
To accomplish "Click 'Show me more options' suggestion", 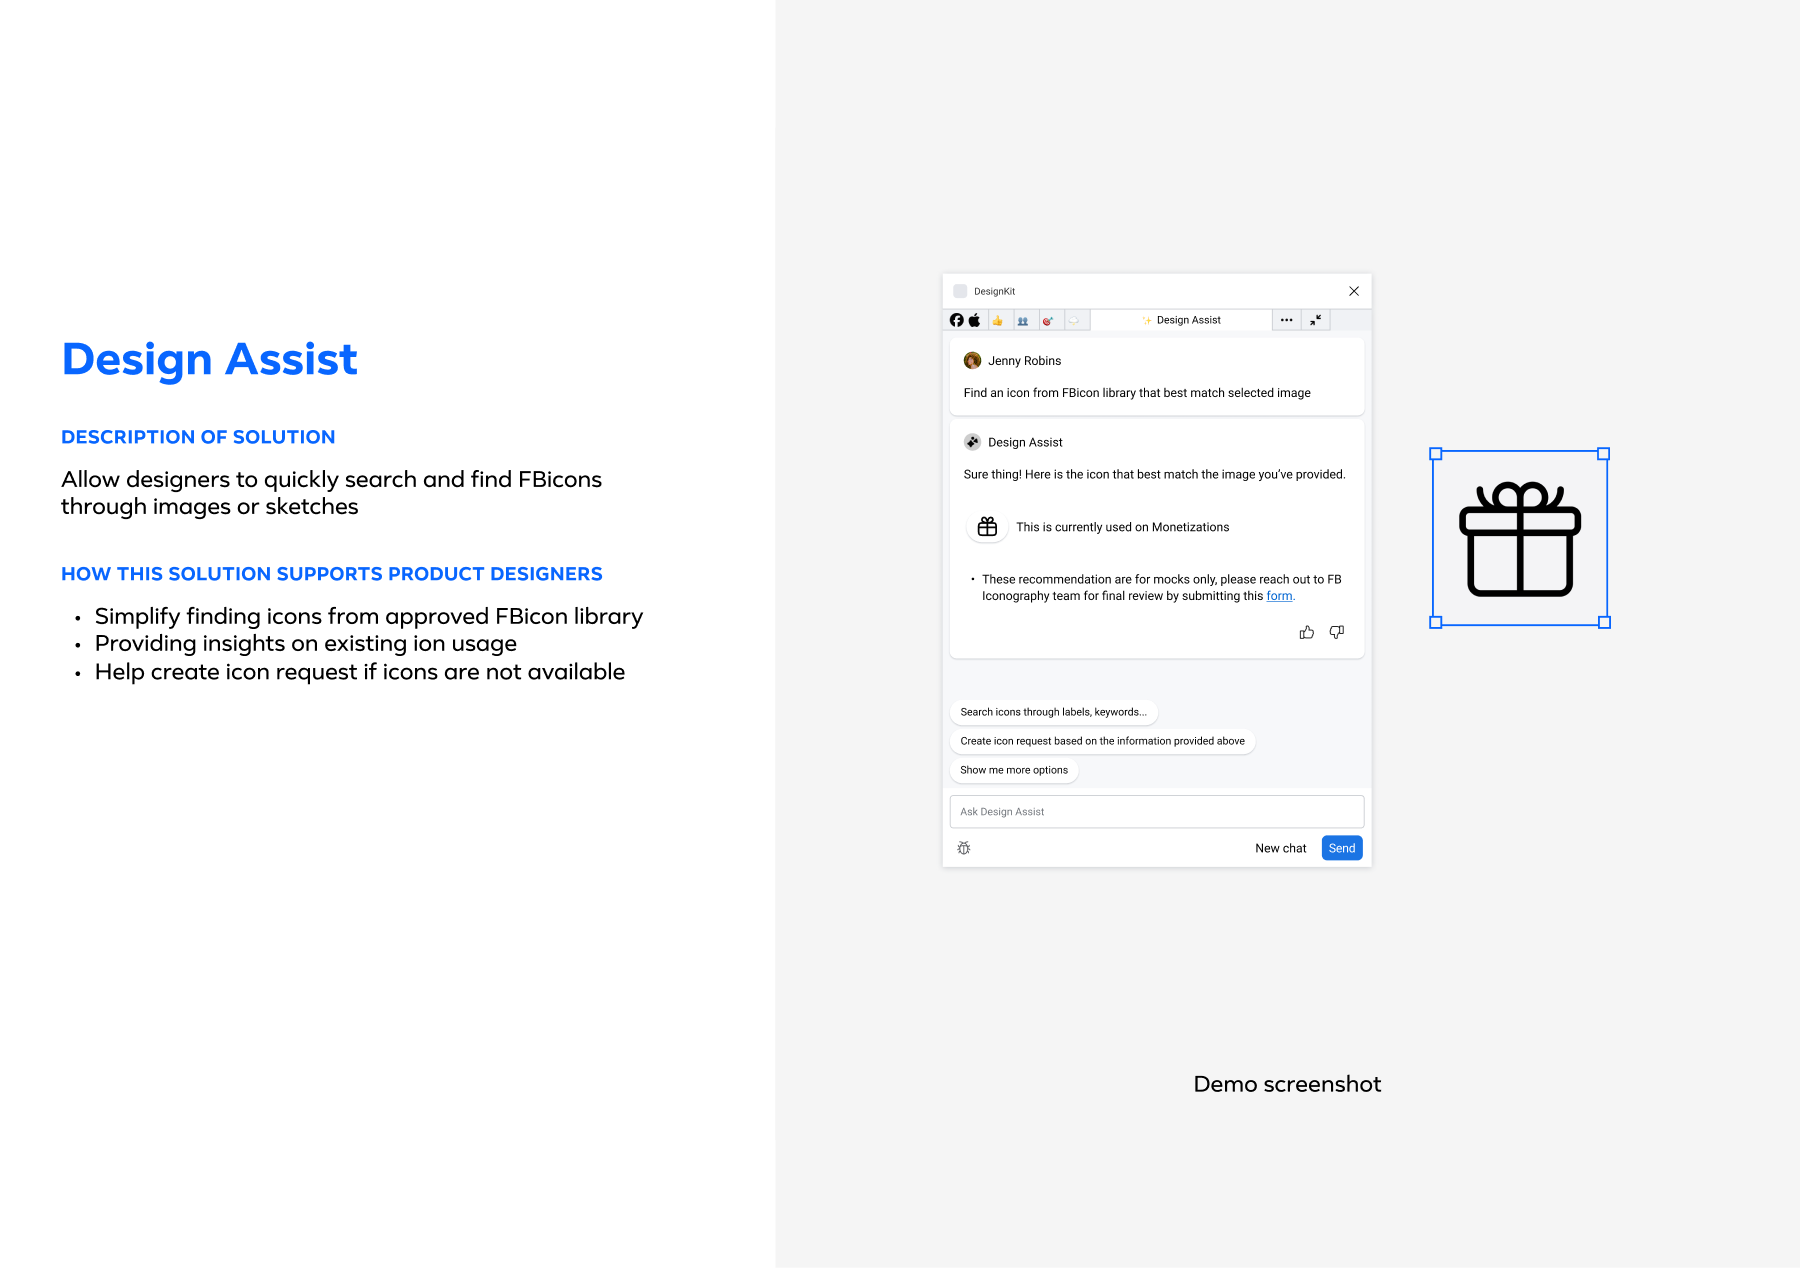I will [x=1013, y=770].
